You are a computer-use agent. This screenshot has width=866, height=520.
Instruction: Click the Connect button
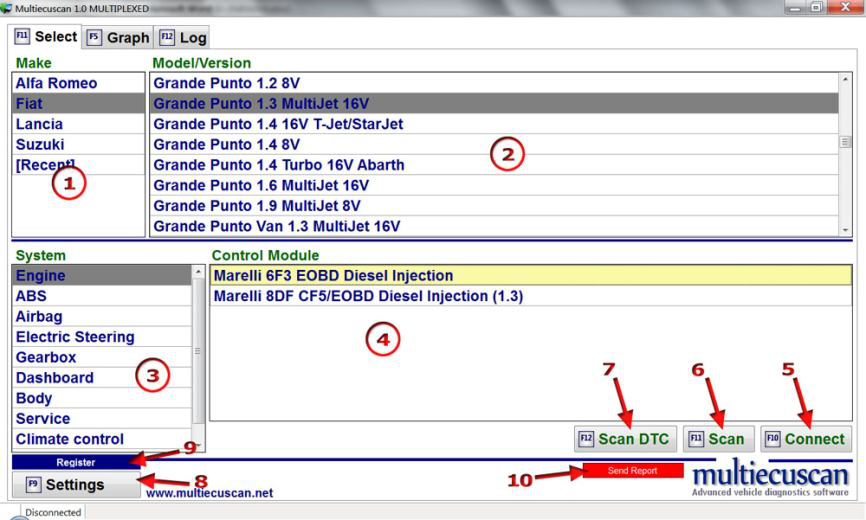point(805,439)
